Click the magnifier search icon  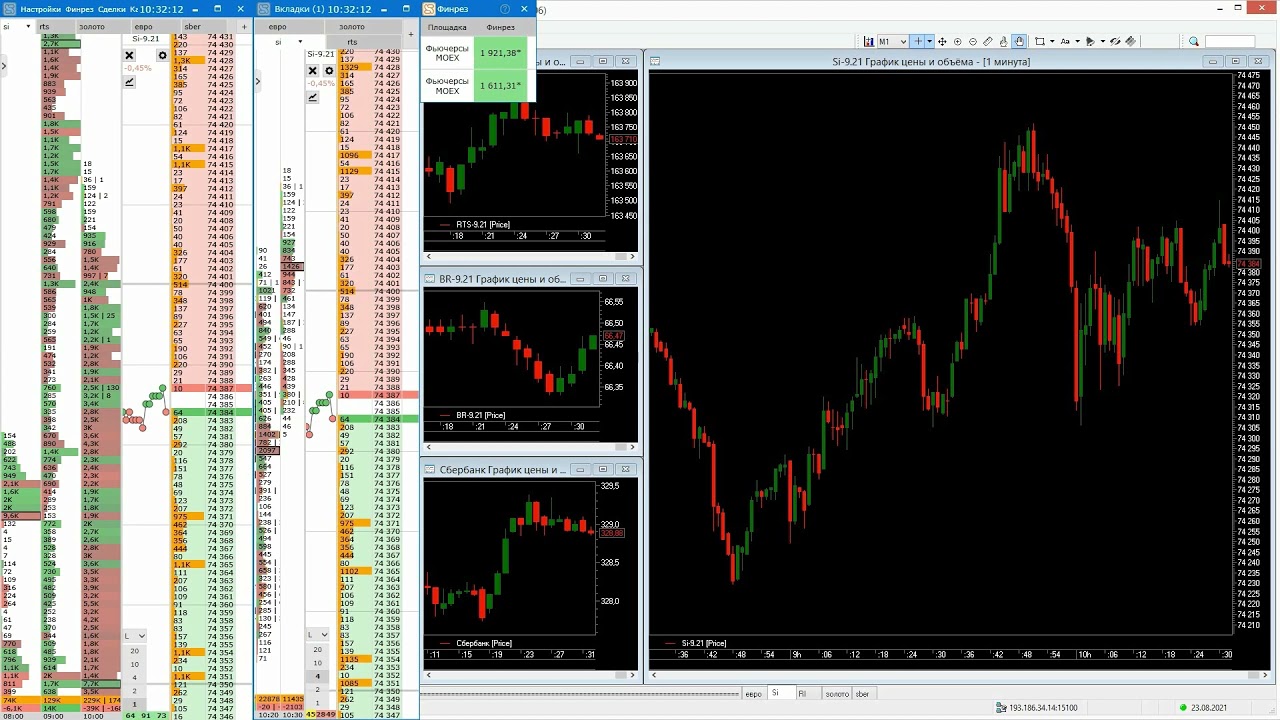tap(1194, 42)
